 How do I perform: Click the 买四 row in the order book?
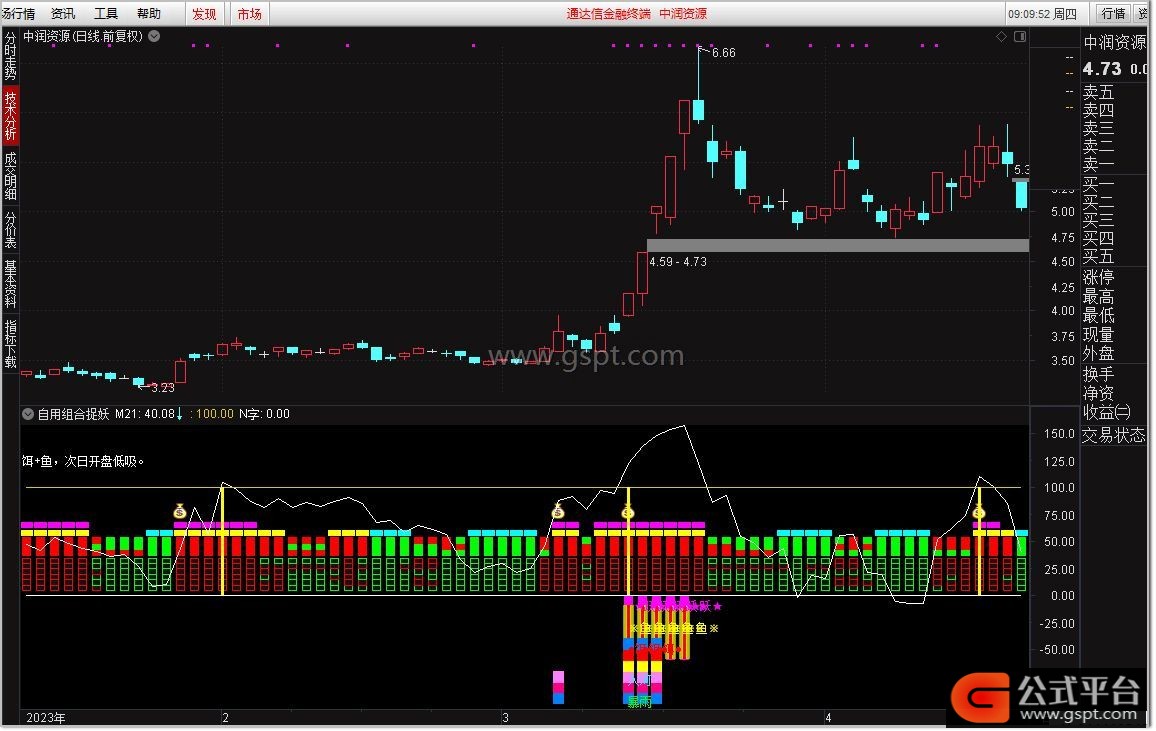(1098, 239)
